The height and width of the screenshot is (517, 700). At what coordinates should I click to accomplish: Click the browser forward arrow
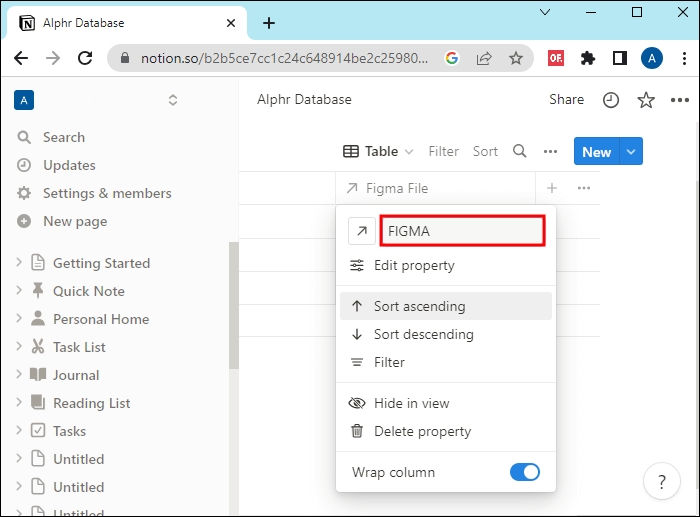(53, 58)
